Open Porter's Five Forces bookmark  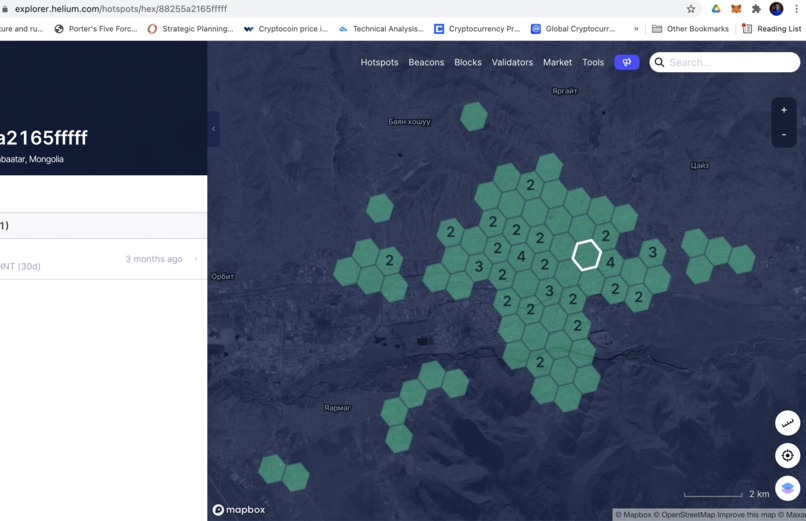96,29
